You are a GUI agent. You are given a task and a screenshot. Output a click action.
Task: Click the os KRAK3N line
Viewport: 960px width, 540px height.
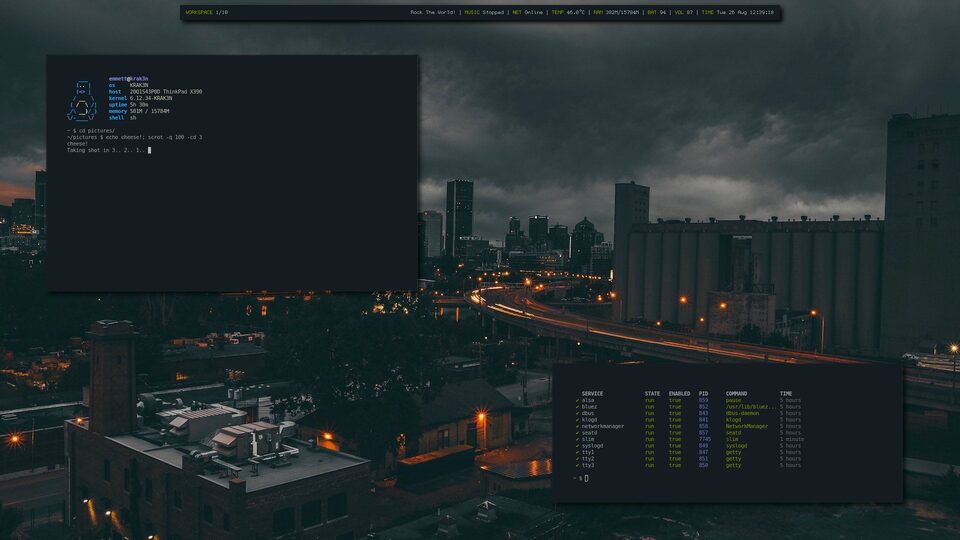(x=129, y=85)
